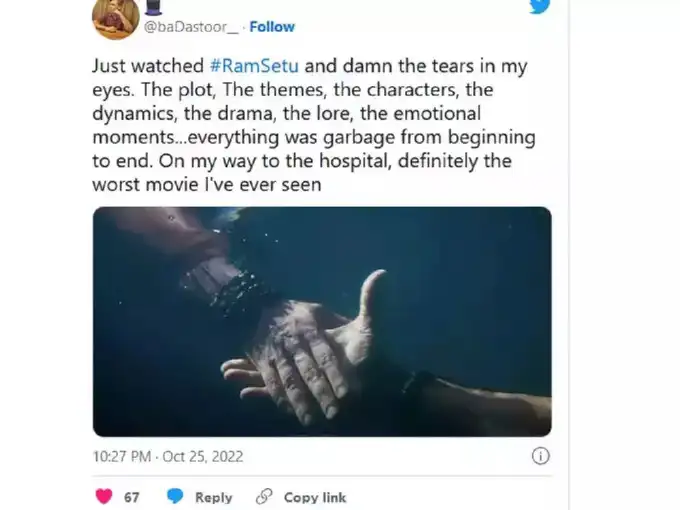680x510 pixels.
Task: Click the "Just watched" opening words
Action: click(148, 66)
